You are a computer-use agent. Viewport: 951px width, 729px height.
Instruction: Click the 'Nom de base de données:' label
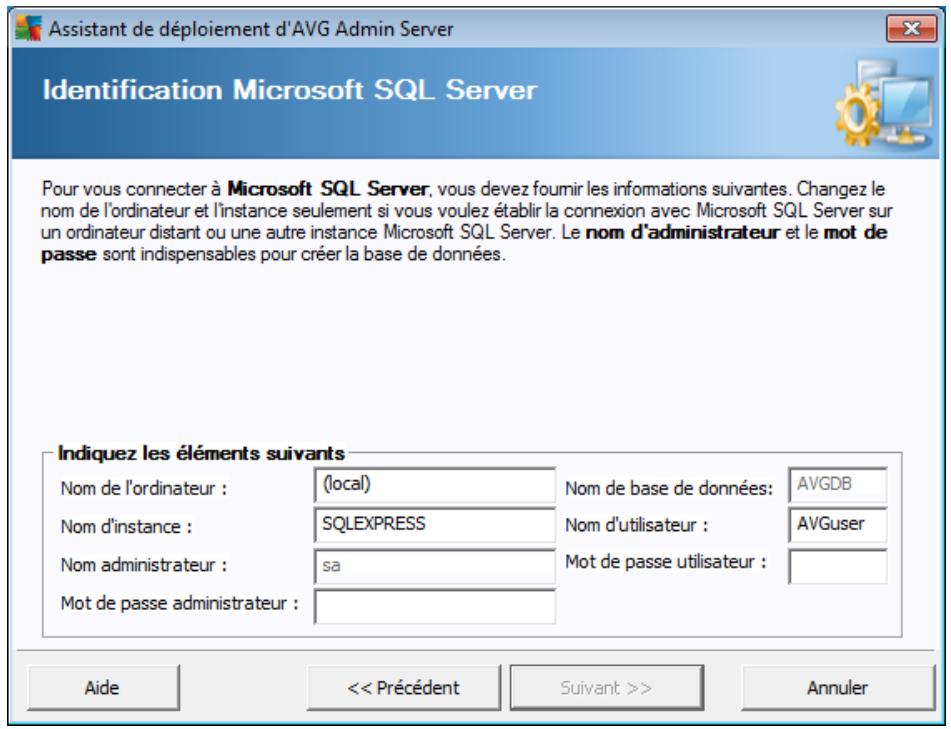(669, 488)
